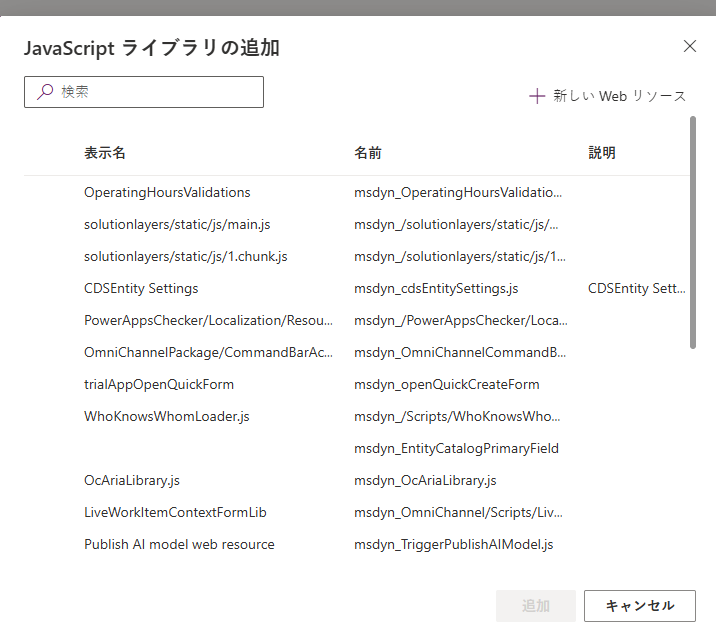This screenshot has width=716, height=637.
Task: Click the 追加 add button
Action: click(536, 605)
